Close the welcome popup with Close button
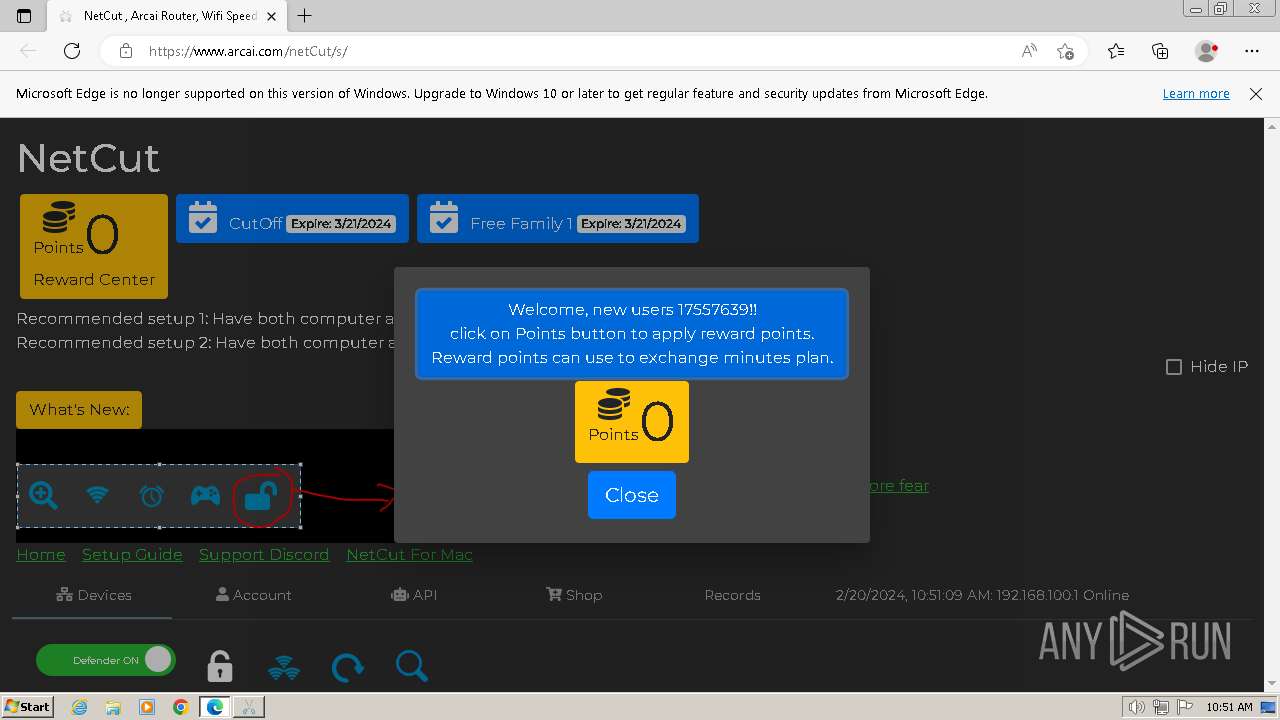 click(x=631, y=495)
